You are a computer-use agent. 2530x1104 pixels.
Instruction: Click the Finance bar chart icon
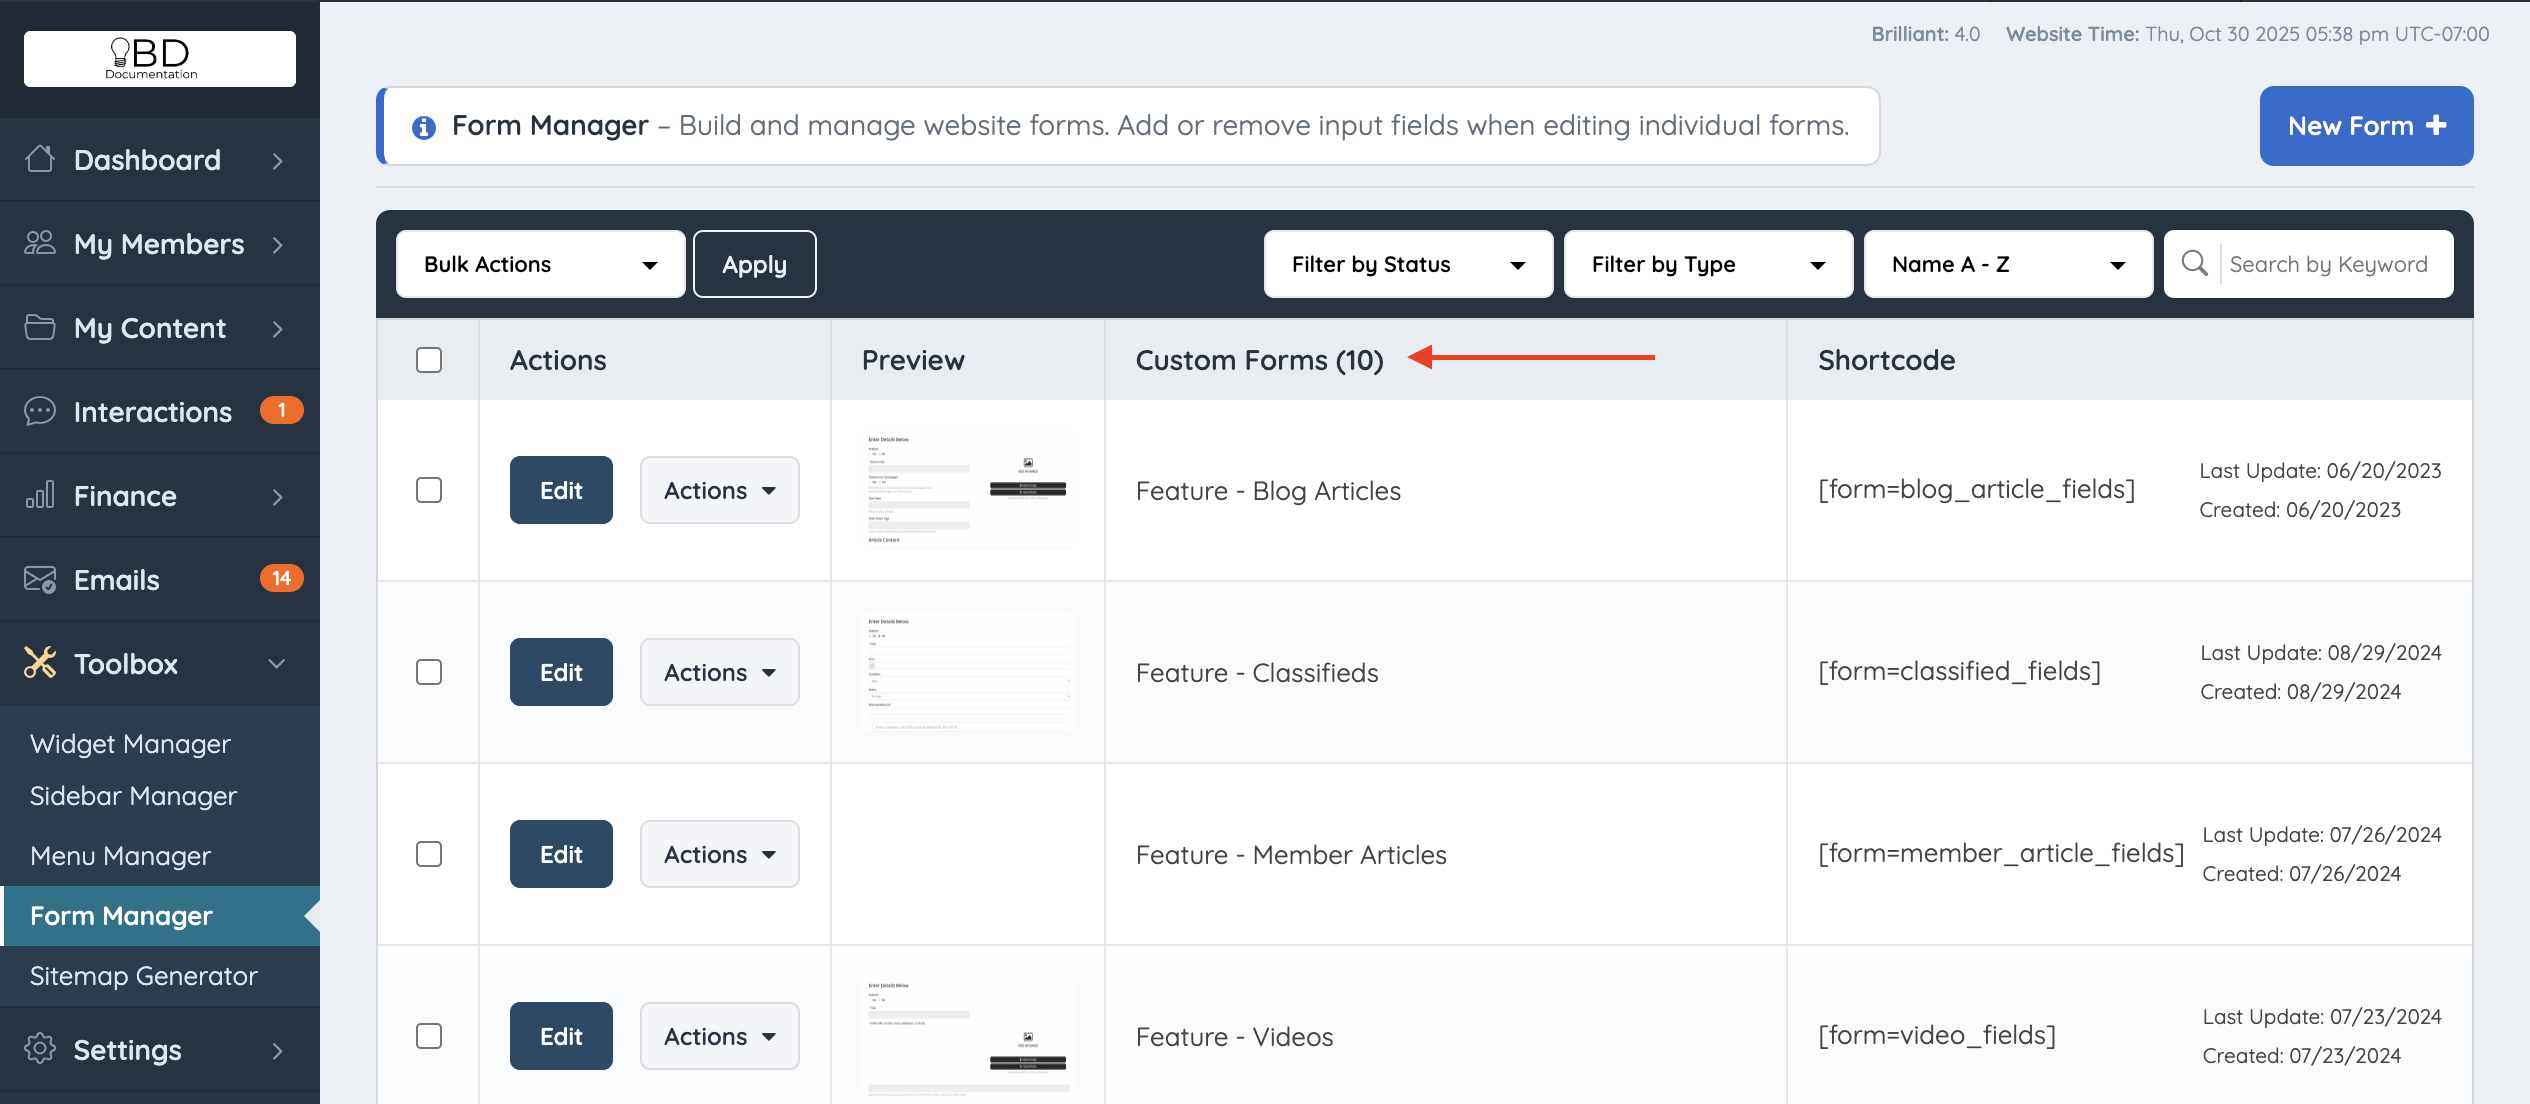(x=40, y=495)
